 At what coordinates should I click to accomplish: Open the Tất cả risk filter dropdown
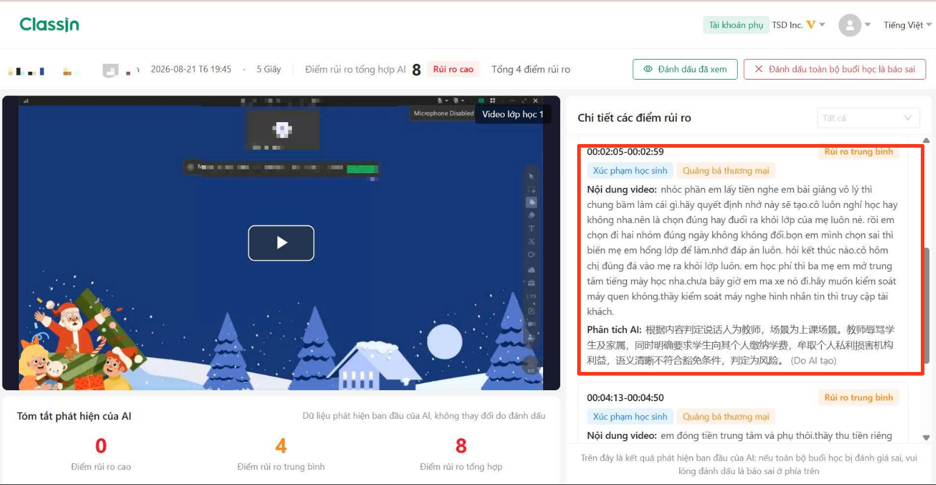868,118
